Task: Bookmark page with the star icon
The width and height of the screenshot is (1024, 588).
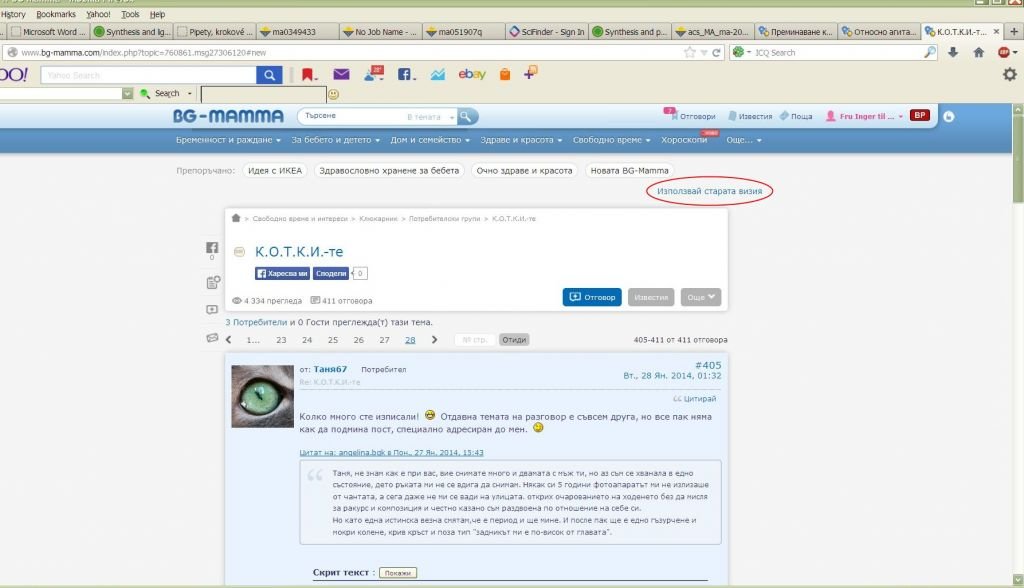Action: pyautogui.click(x=690, y=52)
